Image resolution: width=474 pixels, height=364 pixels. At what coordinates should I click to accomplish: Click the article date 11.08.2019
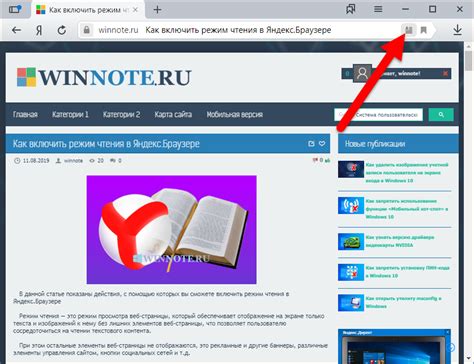[x=36, y=161]
